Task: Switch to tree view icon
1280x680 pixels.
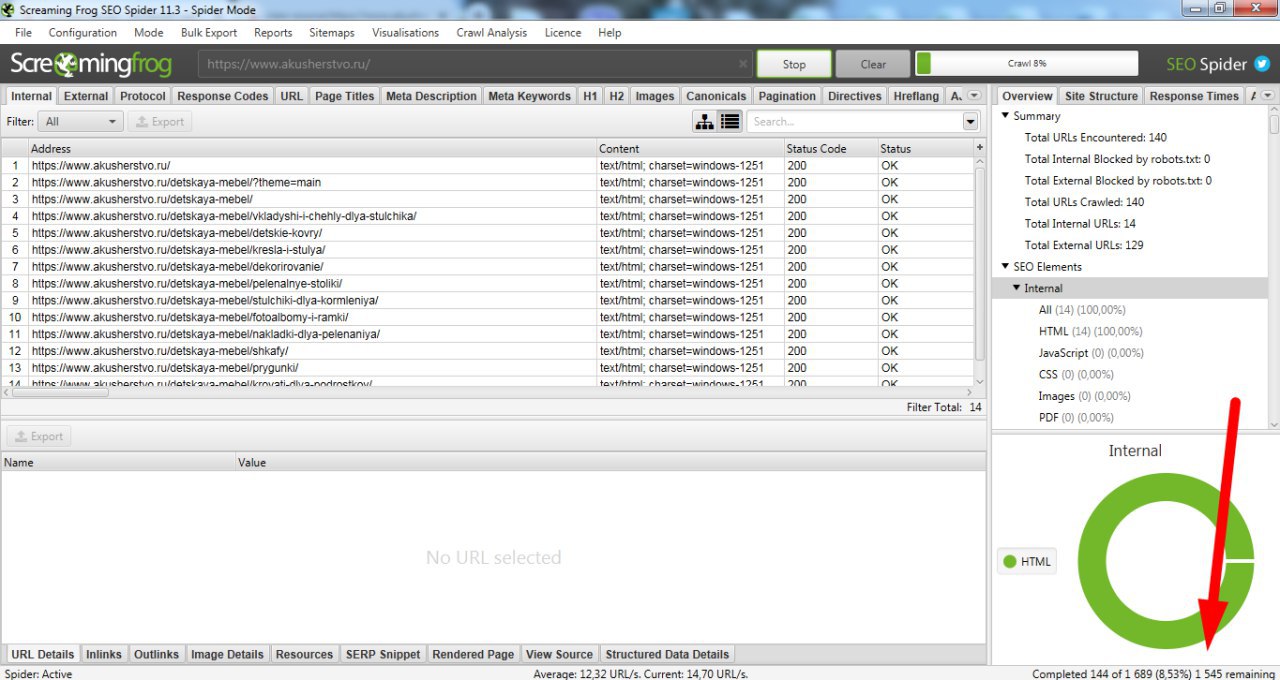Action: tap(705, 121)
